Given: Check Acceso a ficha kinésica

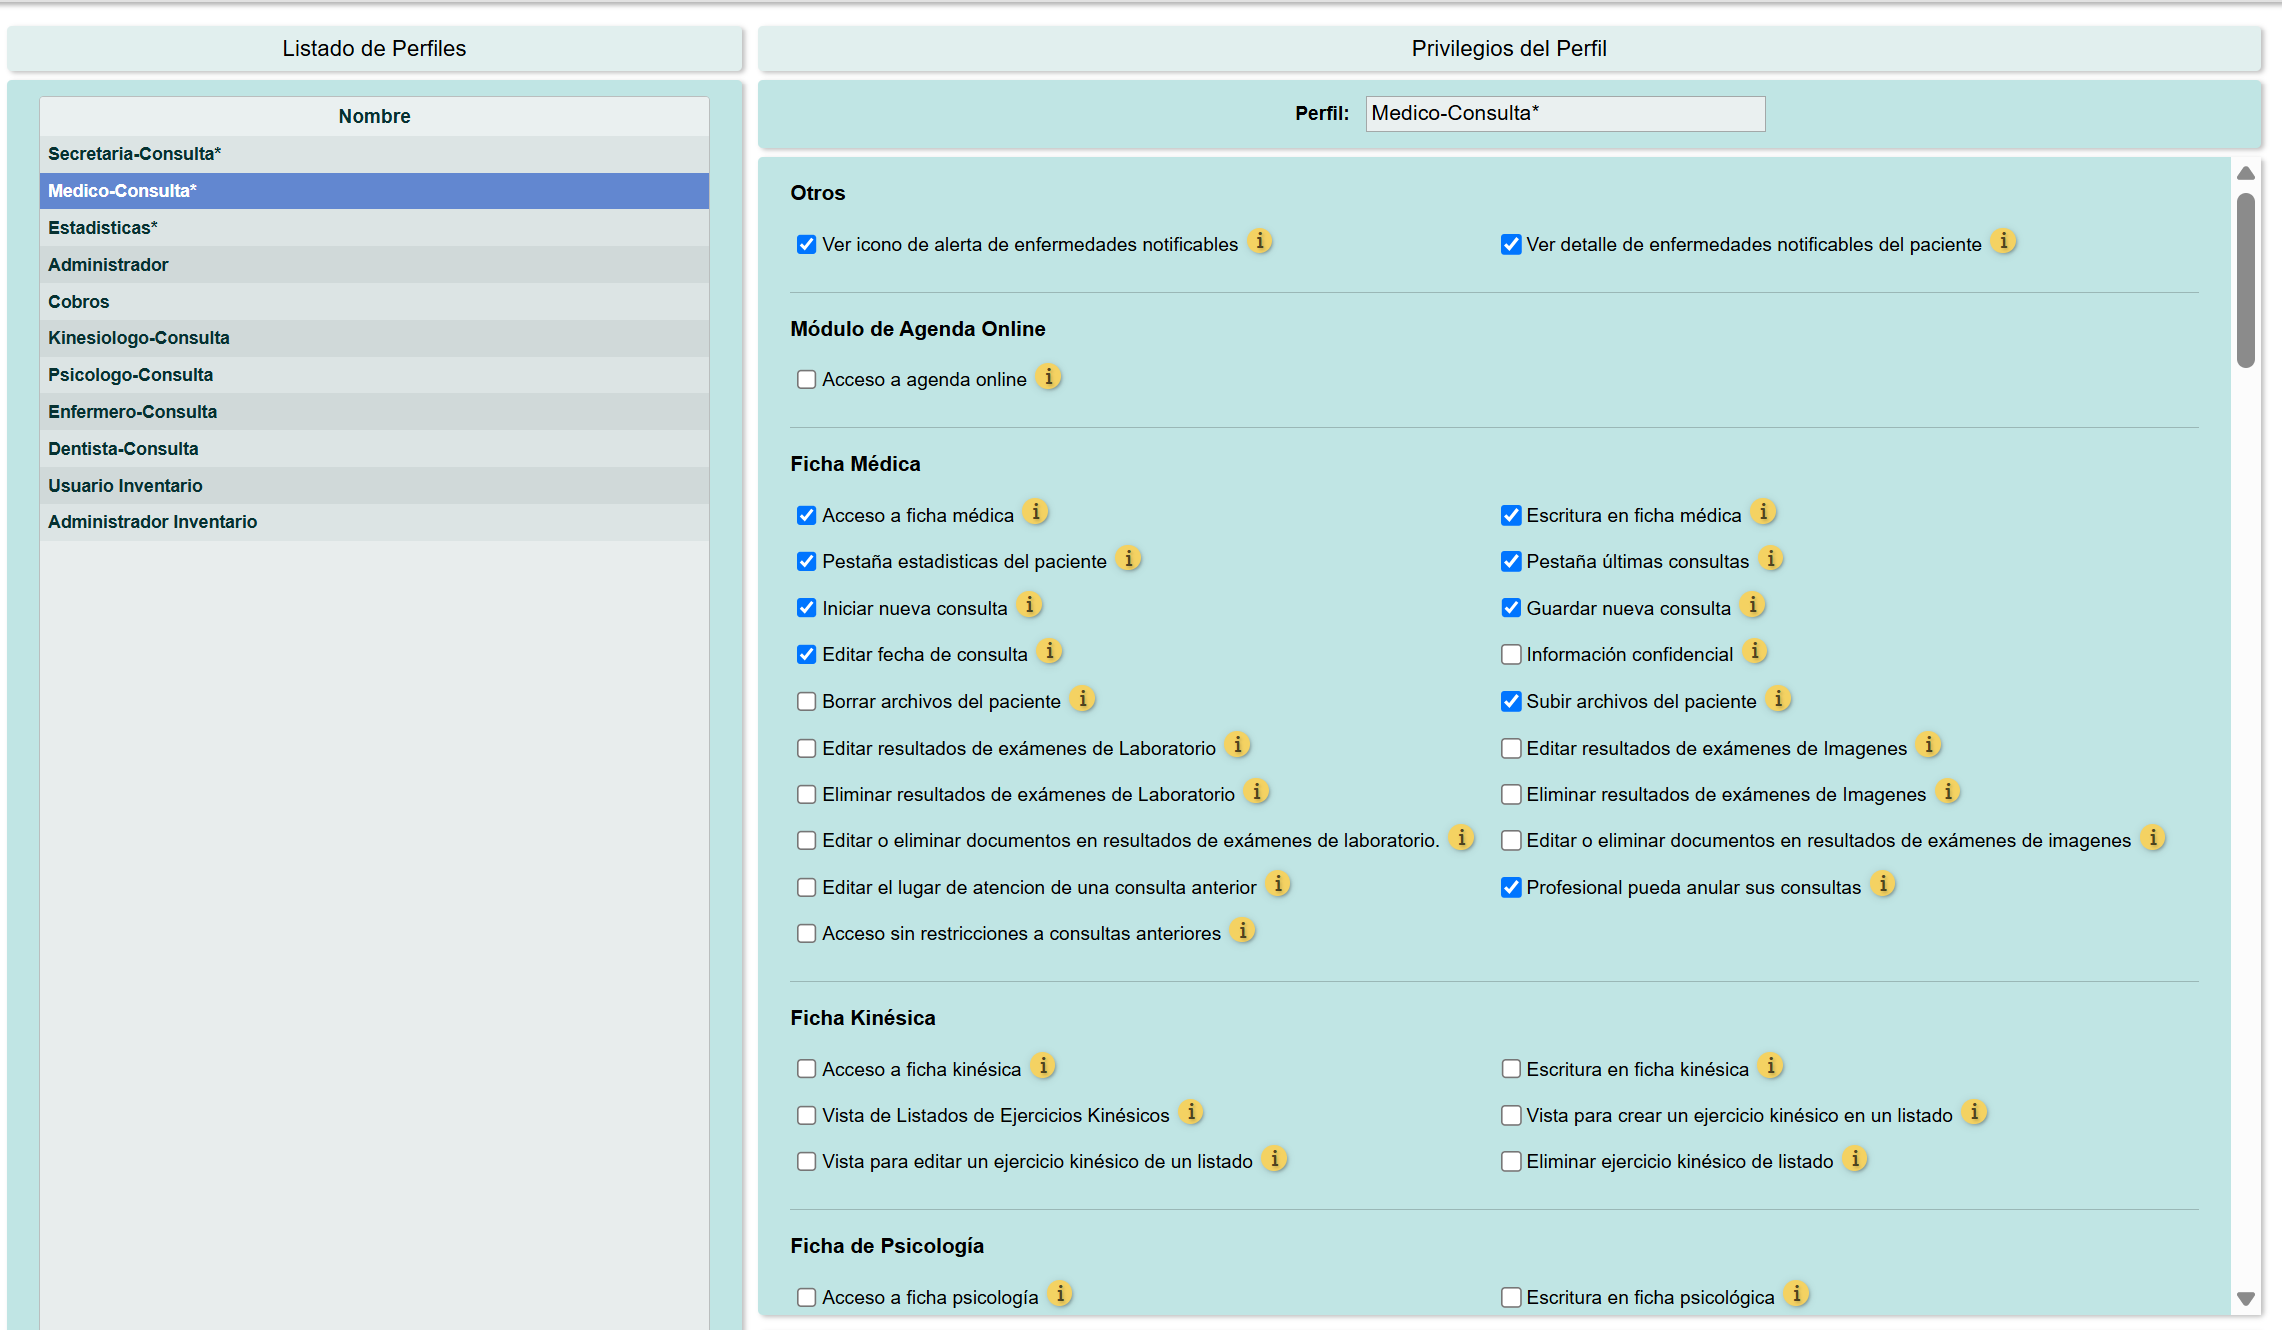Looking at the screenshot, I should click(806, 1069).
